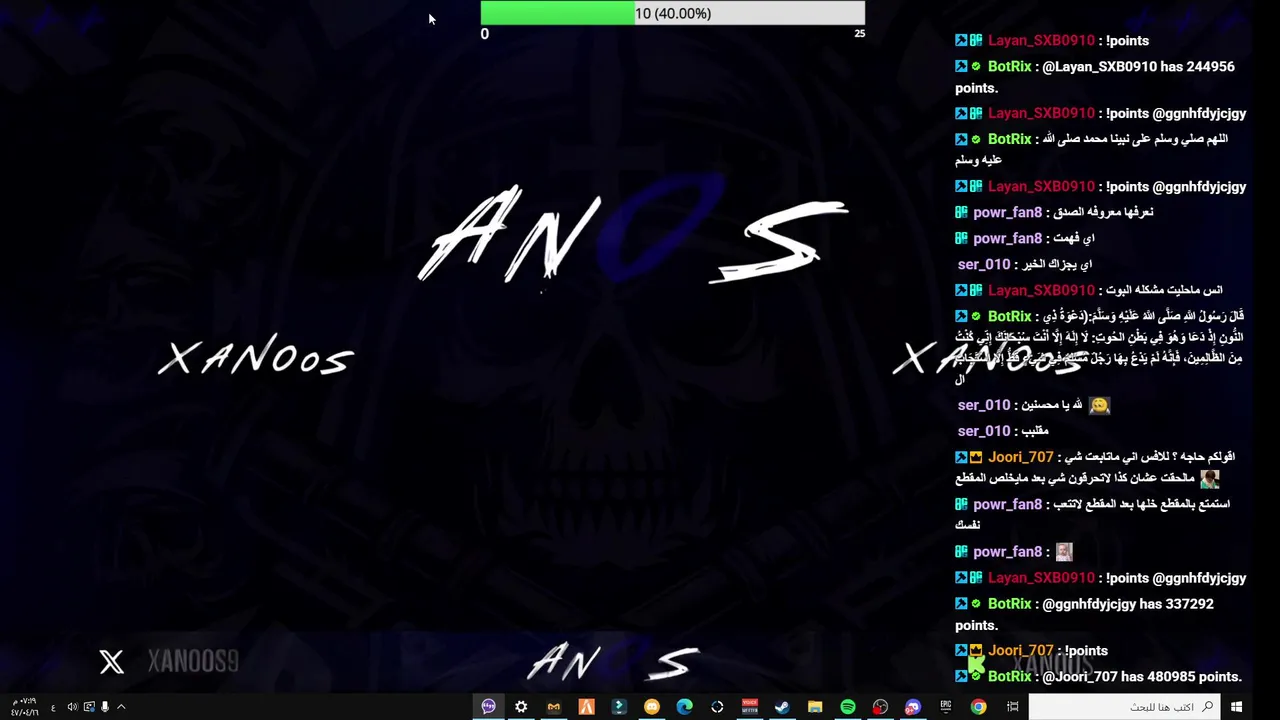Open the orange A app on taskbar
Screen dimensions: 1280x720
point(586,707)
